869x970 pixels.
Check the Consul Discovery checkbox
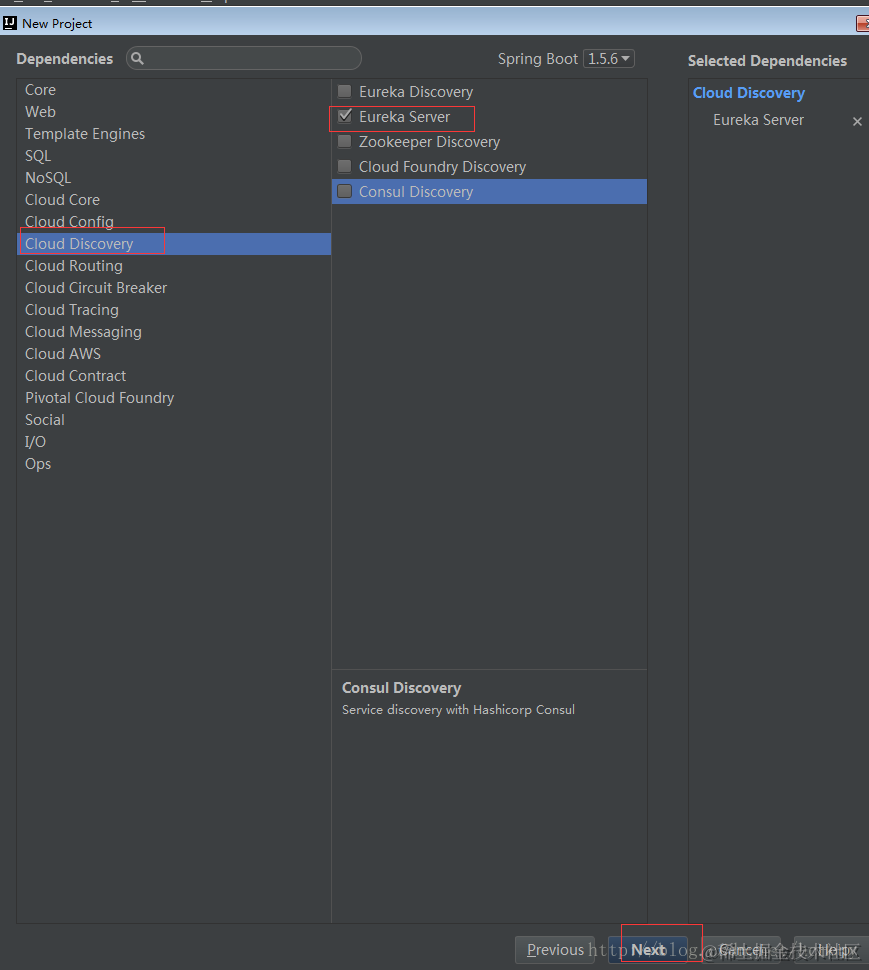click(x=345, y=191)
